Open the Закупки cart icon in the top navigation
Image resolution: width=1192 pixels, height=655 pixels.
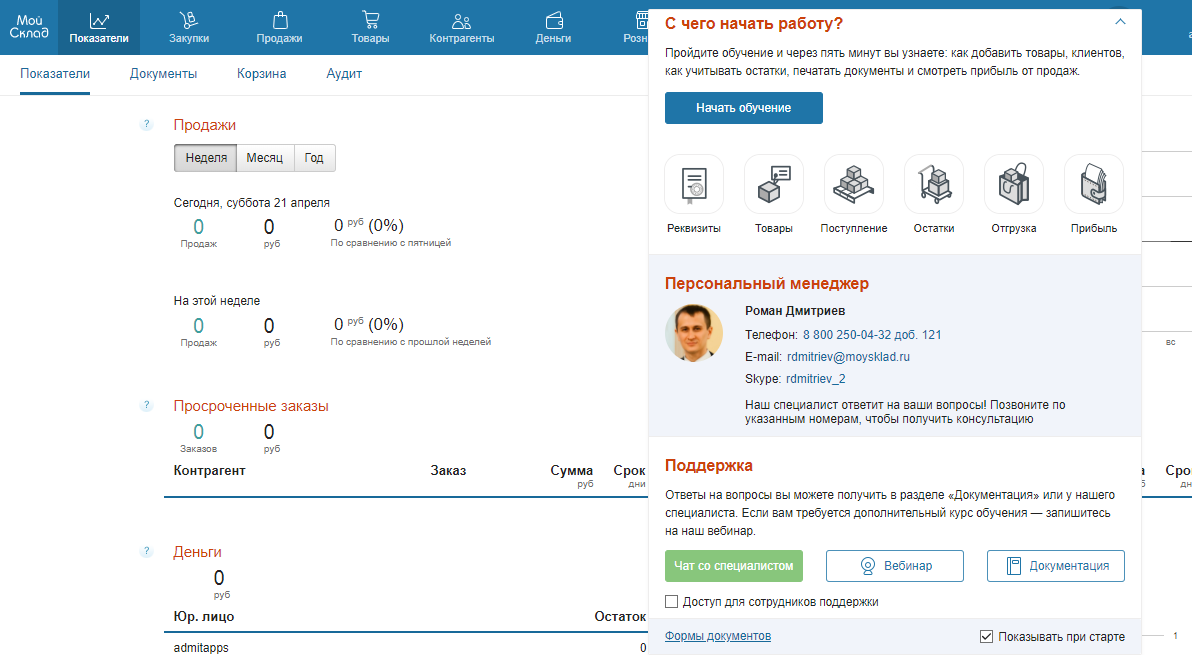(x=188, y=20)
